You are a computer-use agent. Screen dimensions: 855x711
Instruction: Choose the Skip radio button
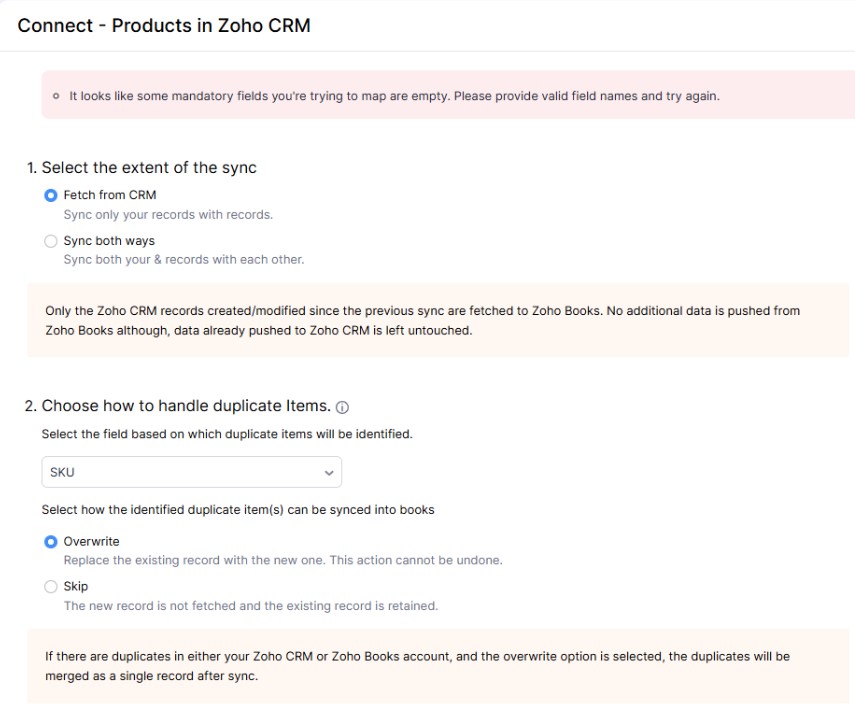pyautogui.click(x=51, y=587)
